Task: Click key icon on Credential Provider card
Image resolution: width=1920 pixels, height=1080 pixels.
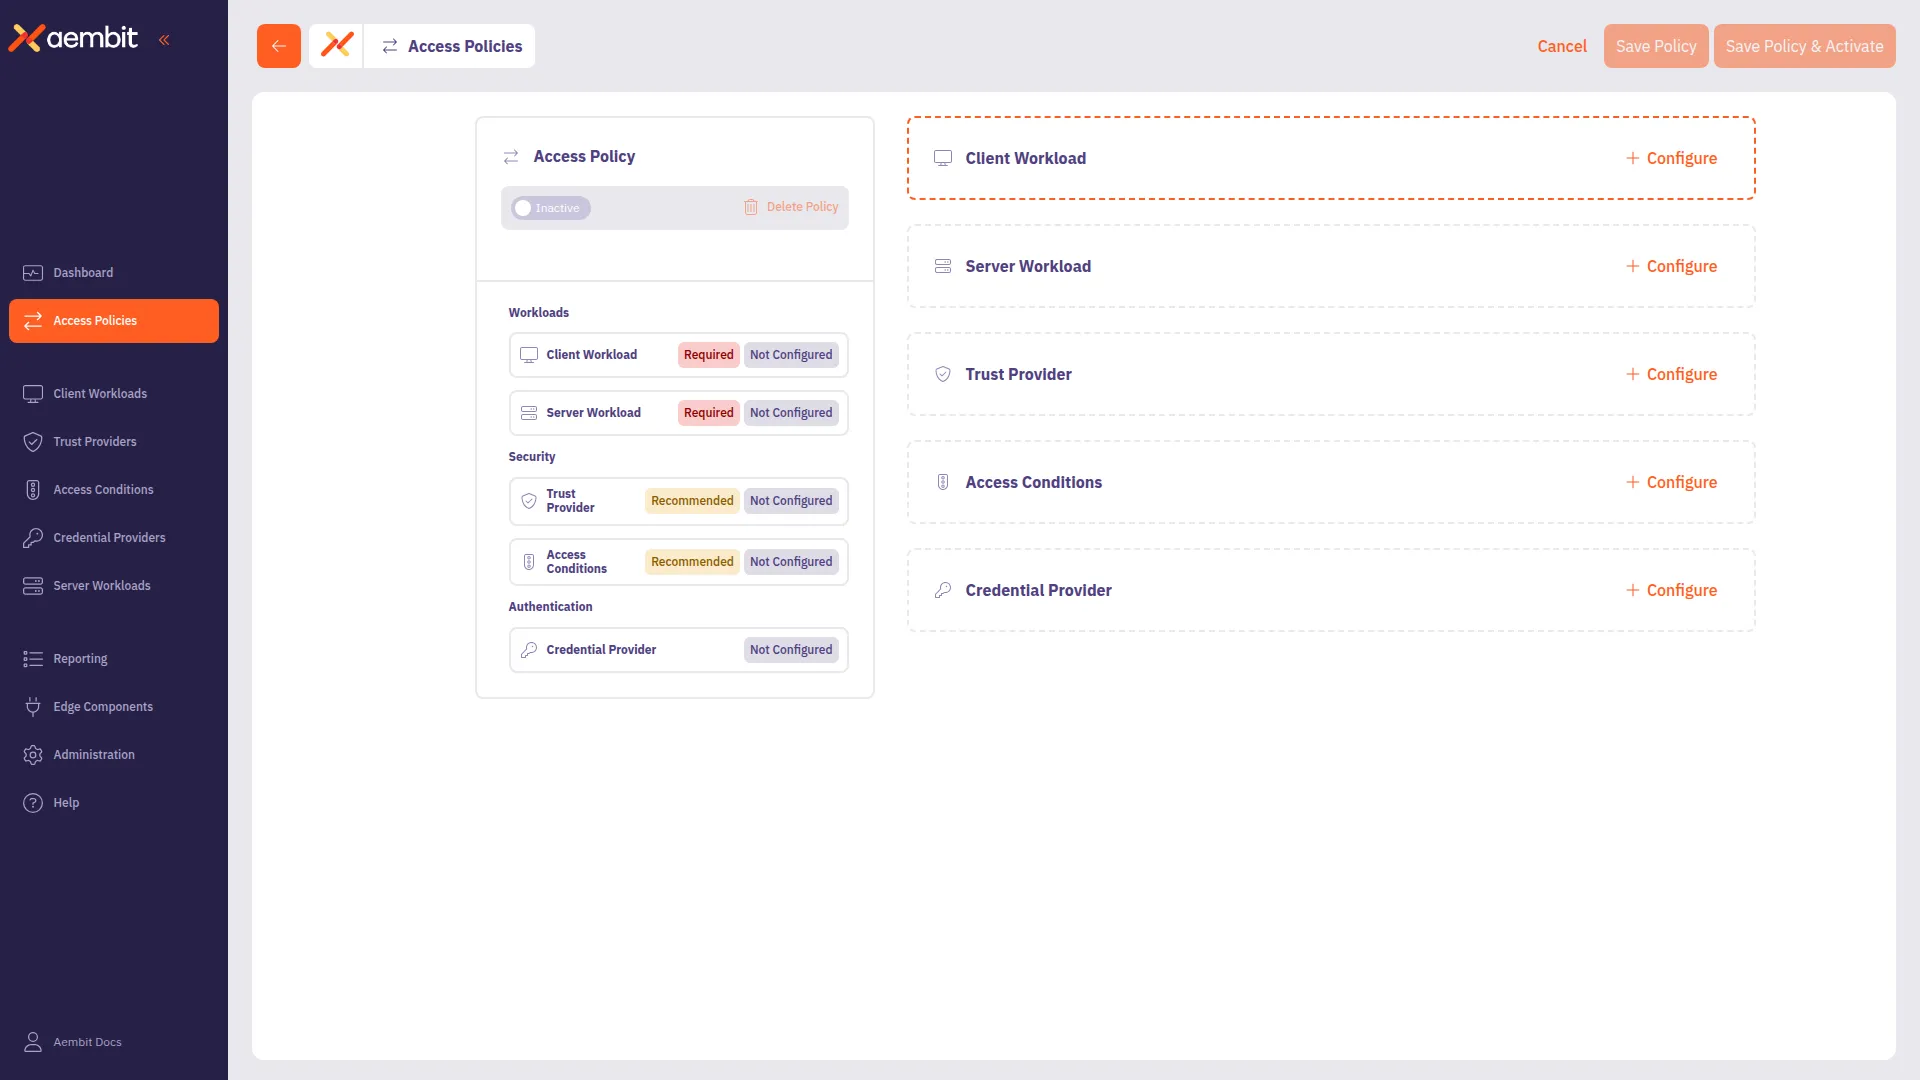Action: point(943,590)
